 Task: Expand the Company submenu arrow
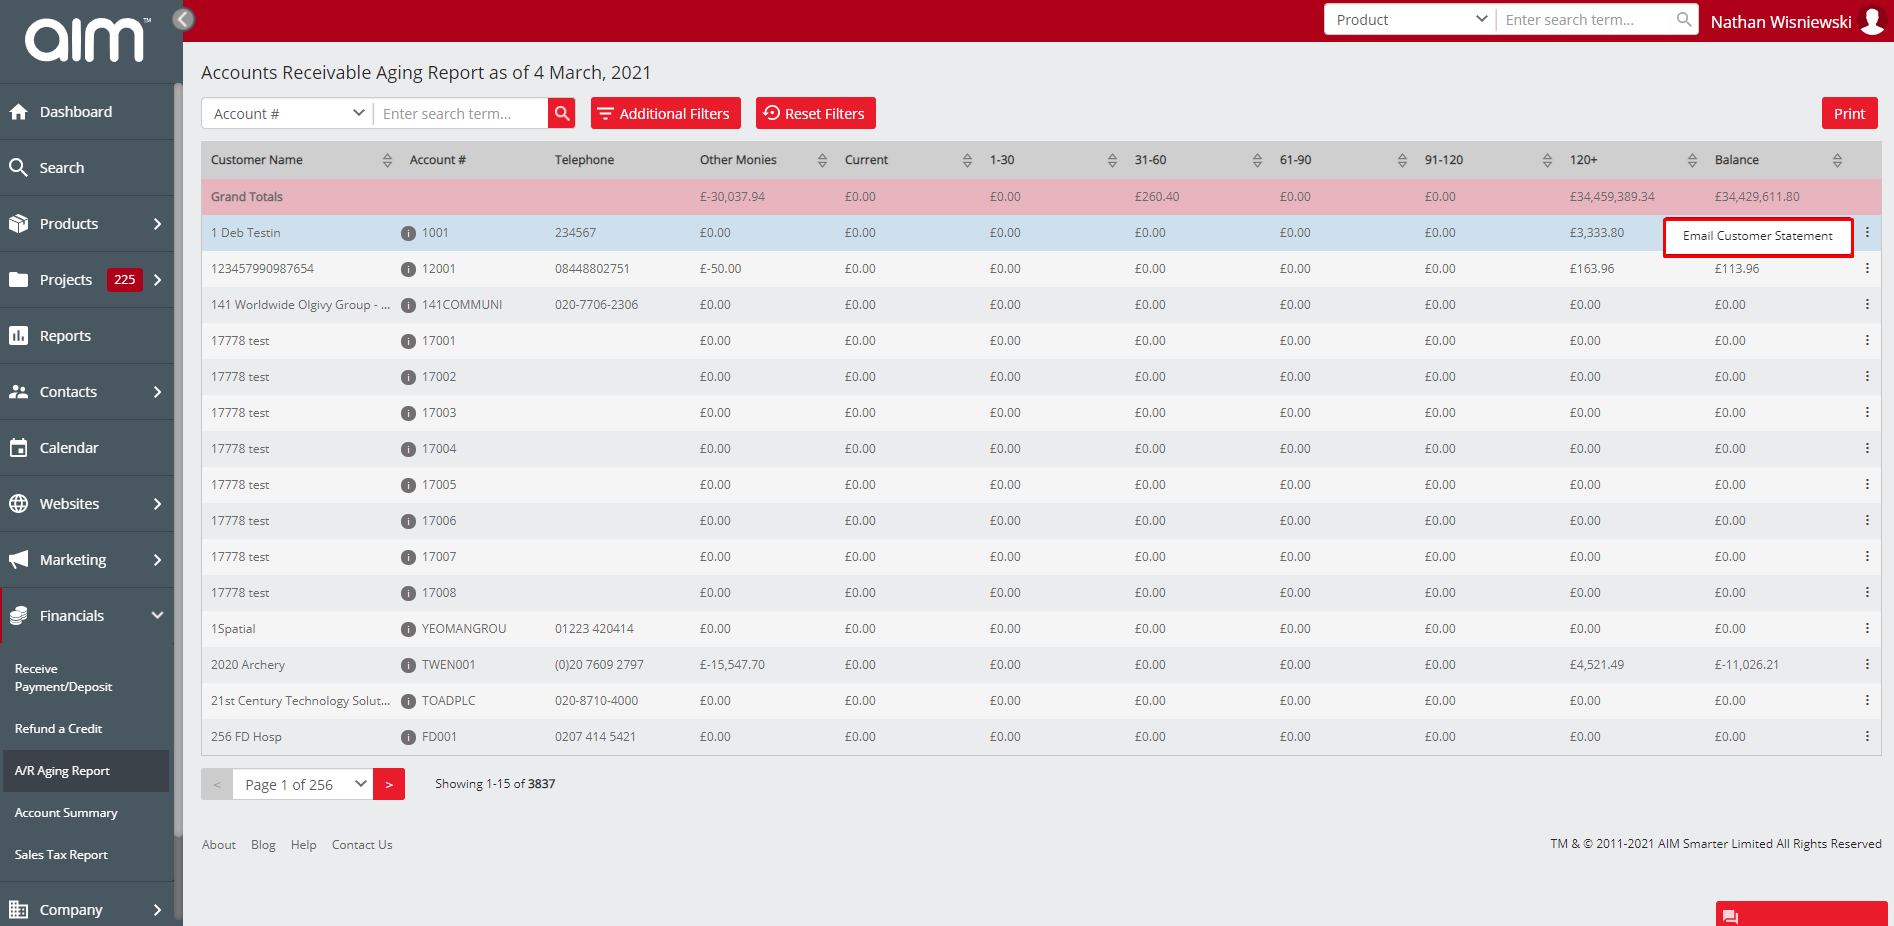tap(157, 909)
